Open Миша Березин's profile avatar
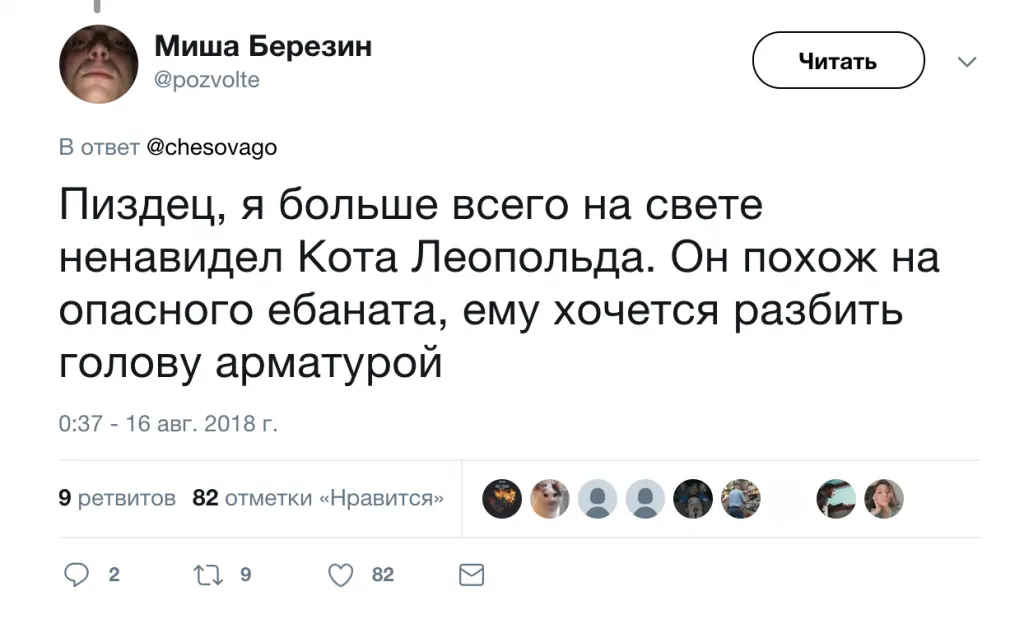 pos(98,64)
